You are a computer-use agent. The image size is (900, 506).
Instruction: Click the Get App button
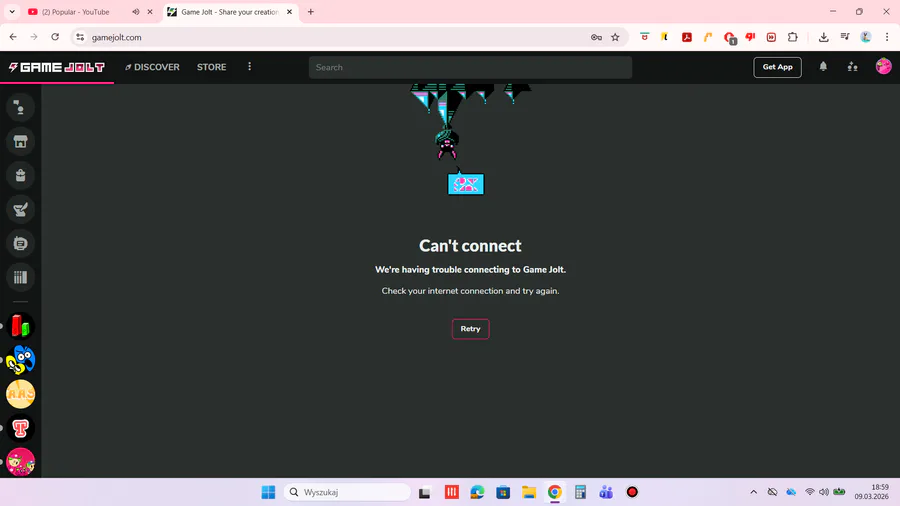coord(777,67)
